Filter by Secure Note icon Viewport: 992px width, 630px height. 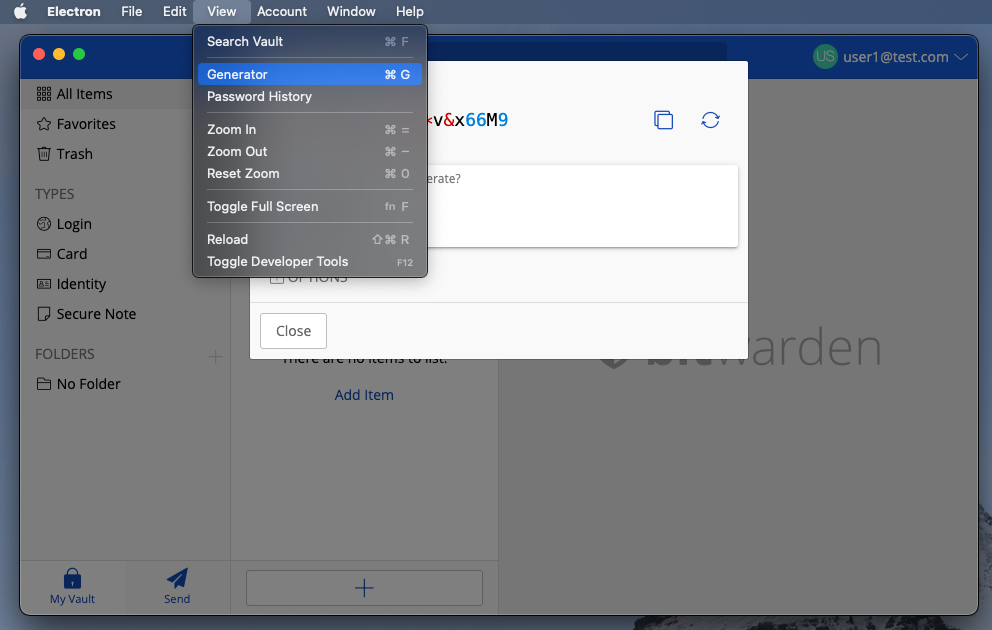click(x=44, y=314)
